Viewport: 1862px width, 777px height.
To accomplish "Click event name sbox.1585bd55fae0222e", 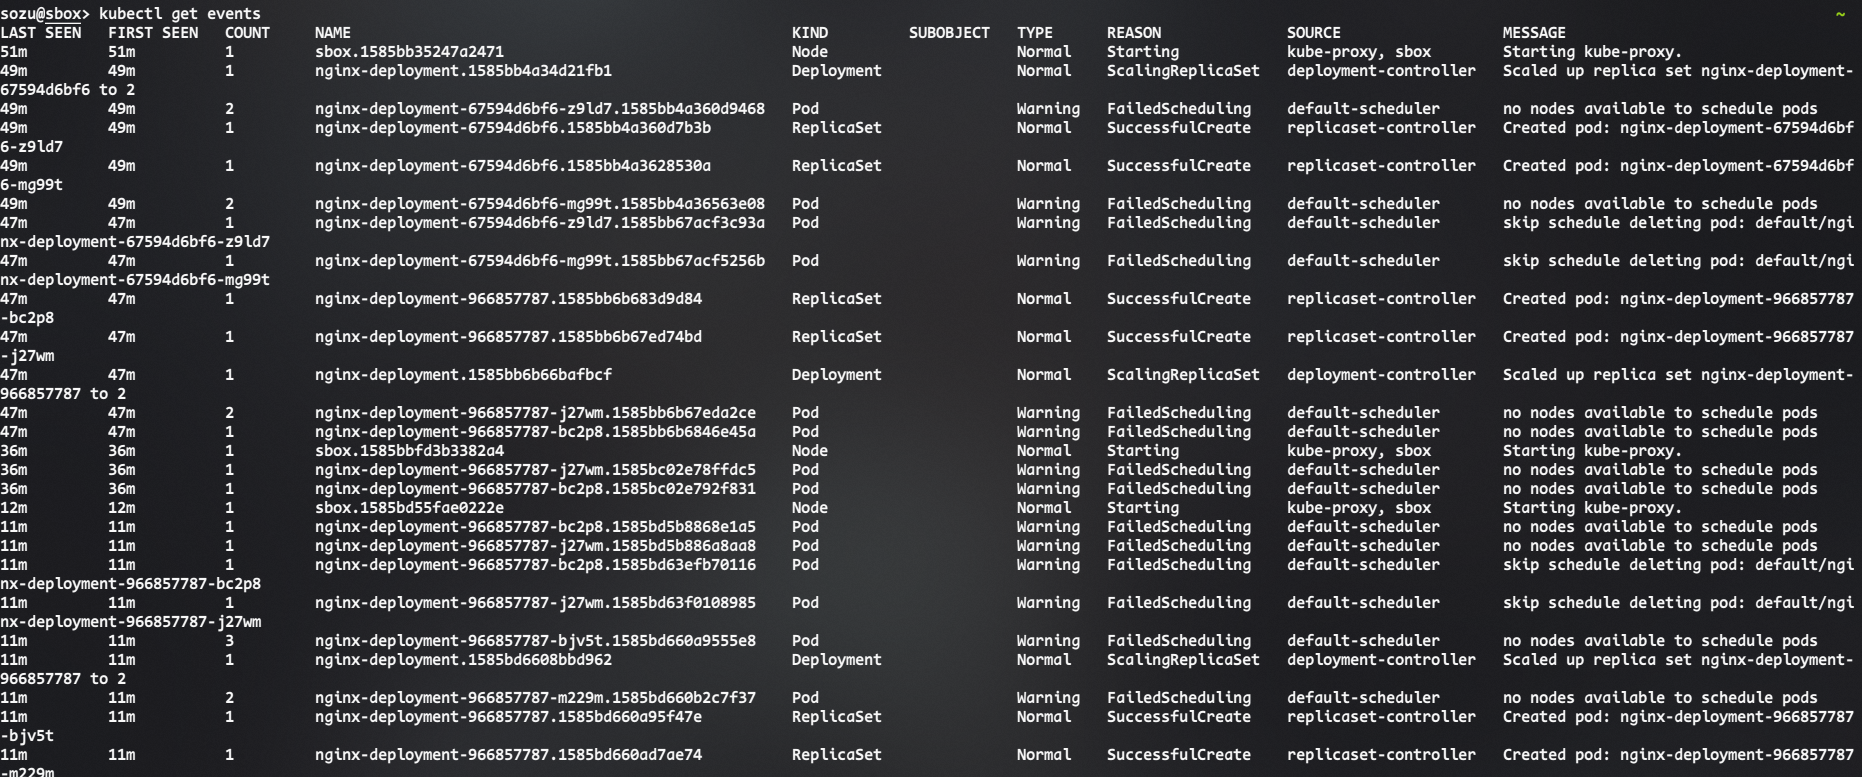I will 409,508.
